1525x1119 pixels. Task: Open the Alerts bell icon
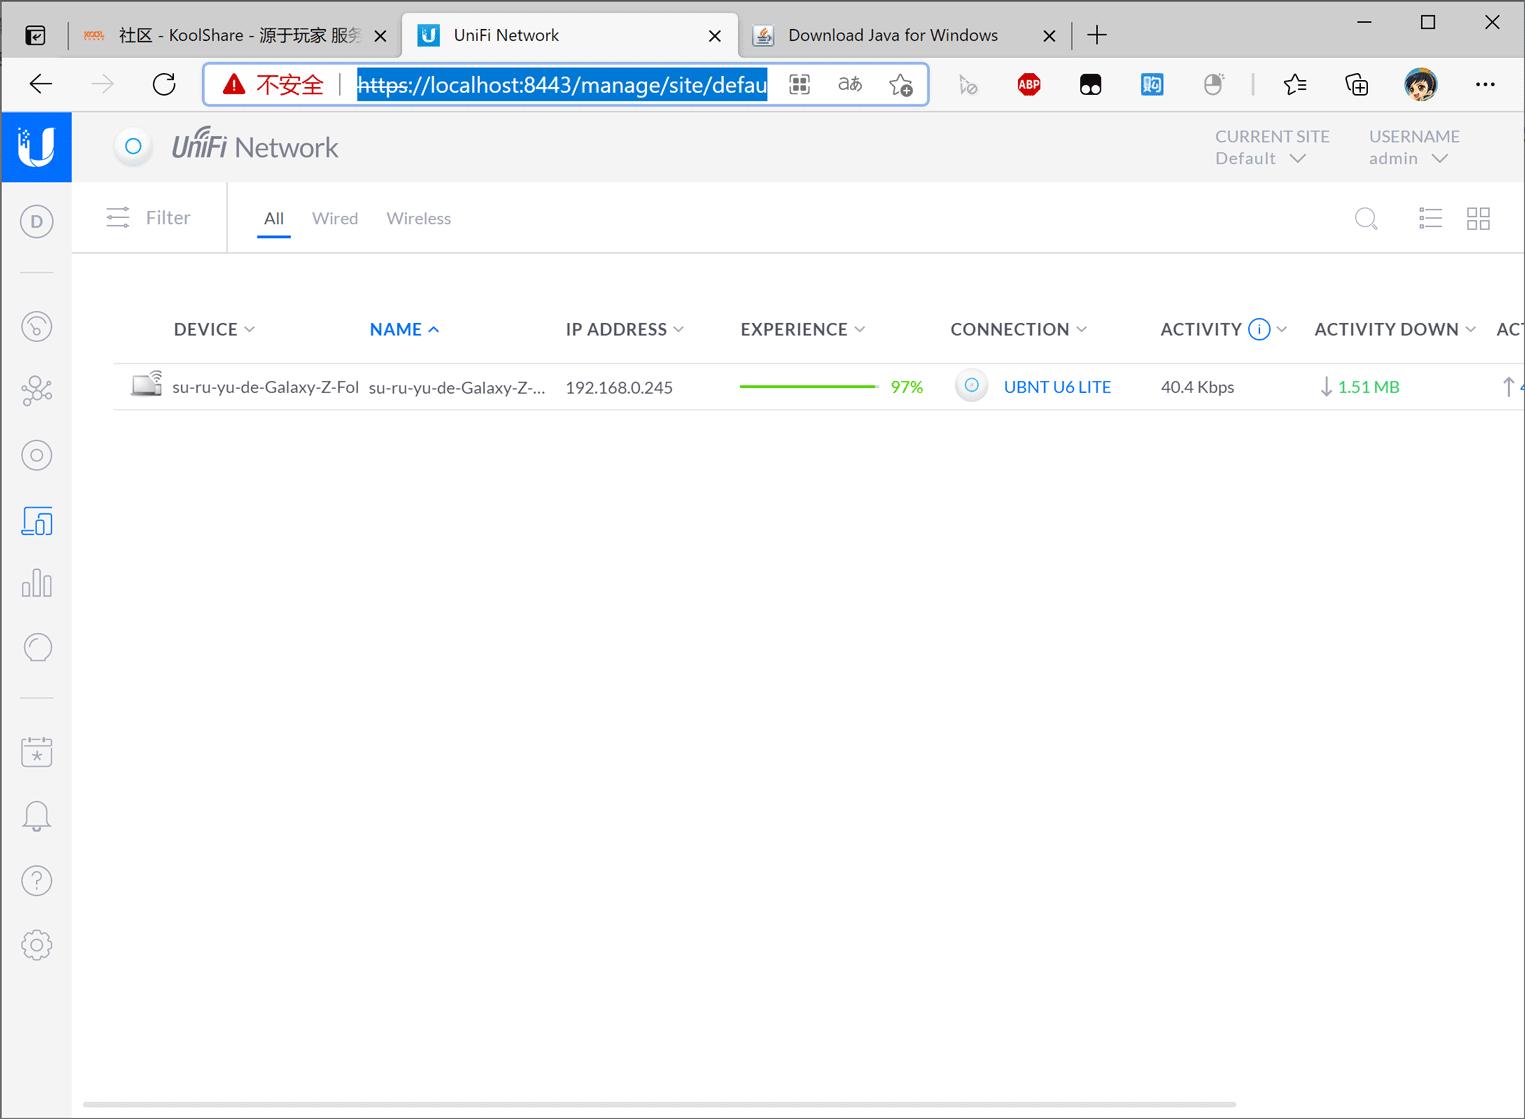[37, 816]
